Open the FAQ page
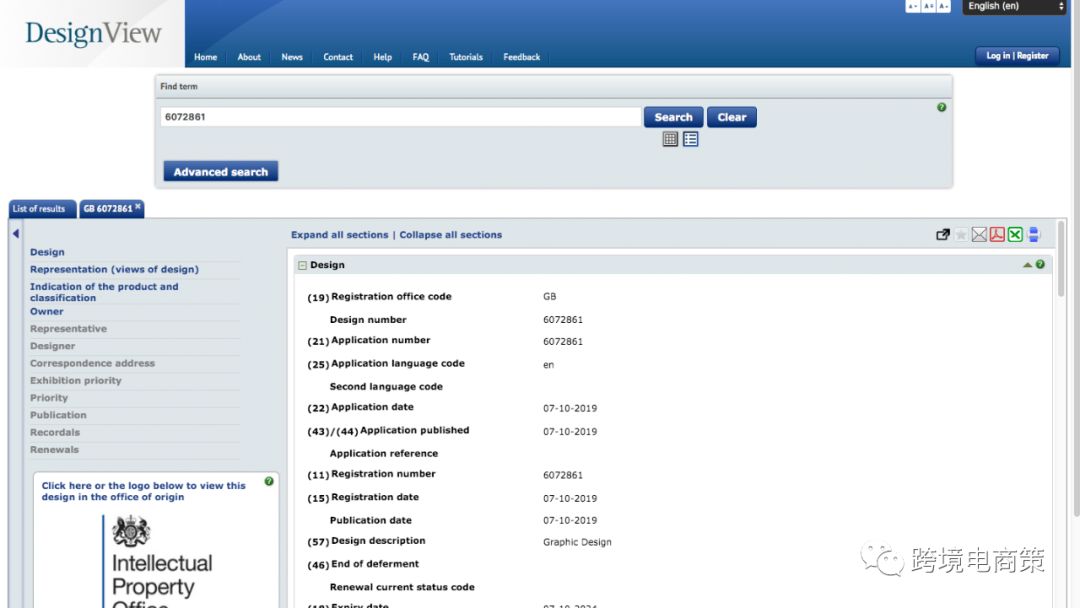Screen dimensions: 1080x608 click(420, 57)
